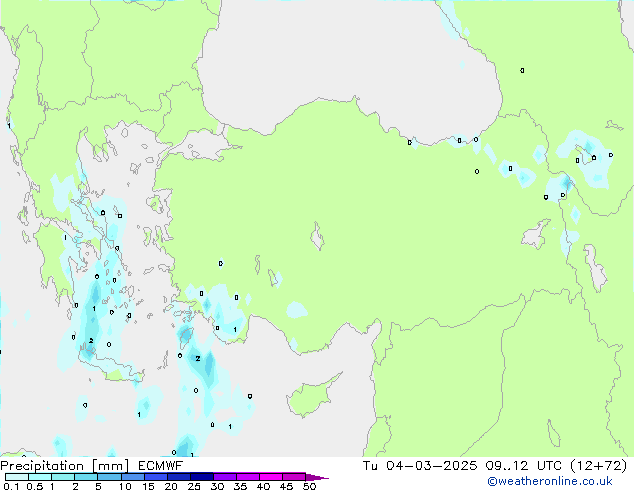Screen dimensions: 634x490
Task: Click the 5–10 mm legend color box
Action: pyautogui.click(x=109, y=477)
